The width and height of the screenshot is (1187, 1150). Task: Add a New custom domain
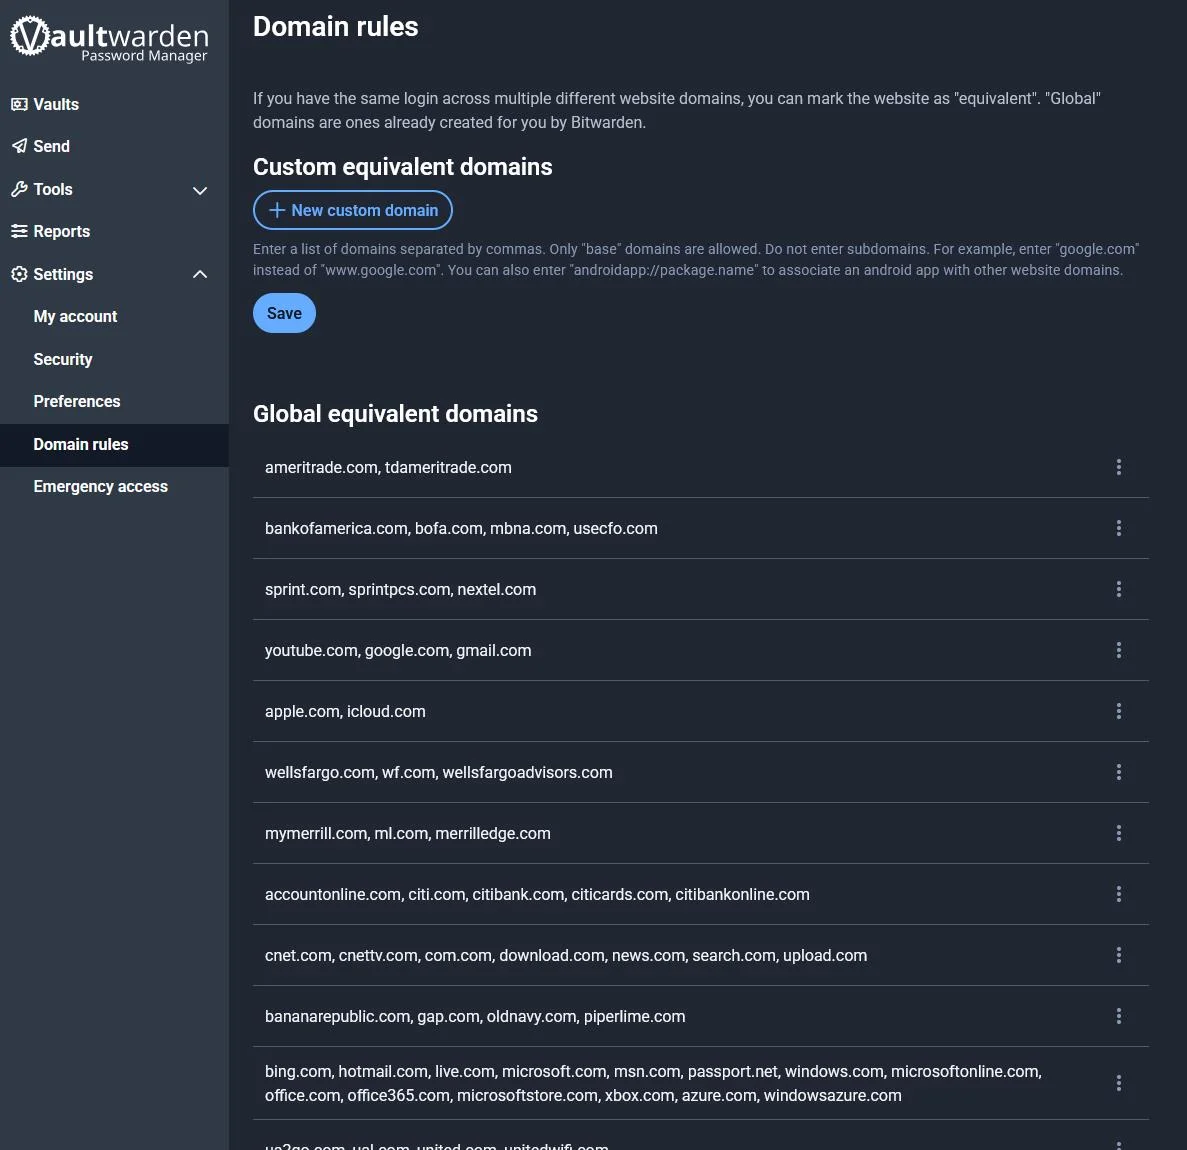tap(353, 210)
